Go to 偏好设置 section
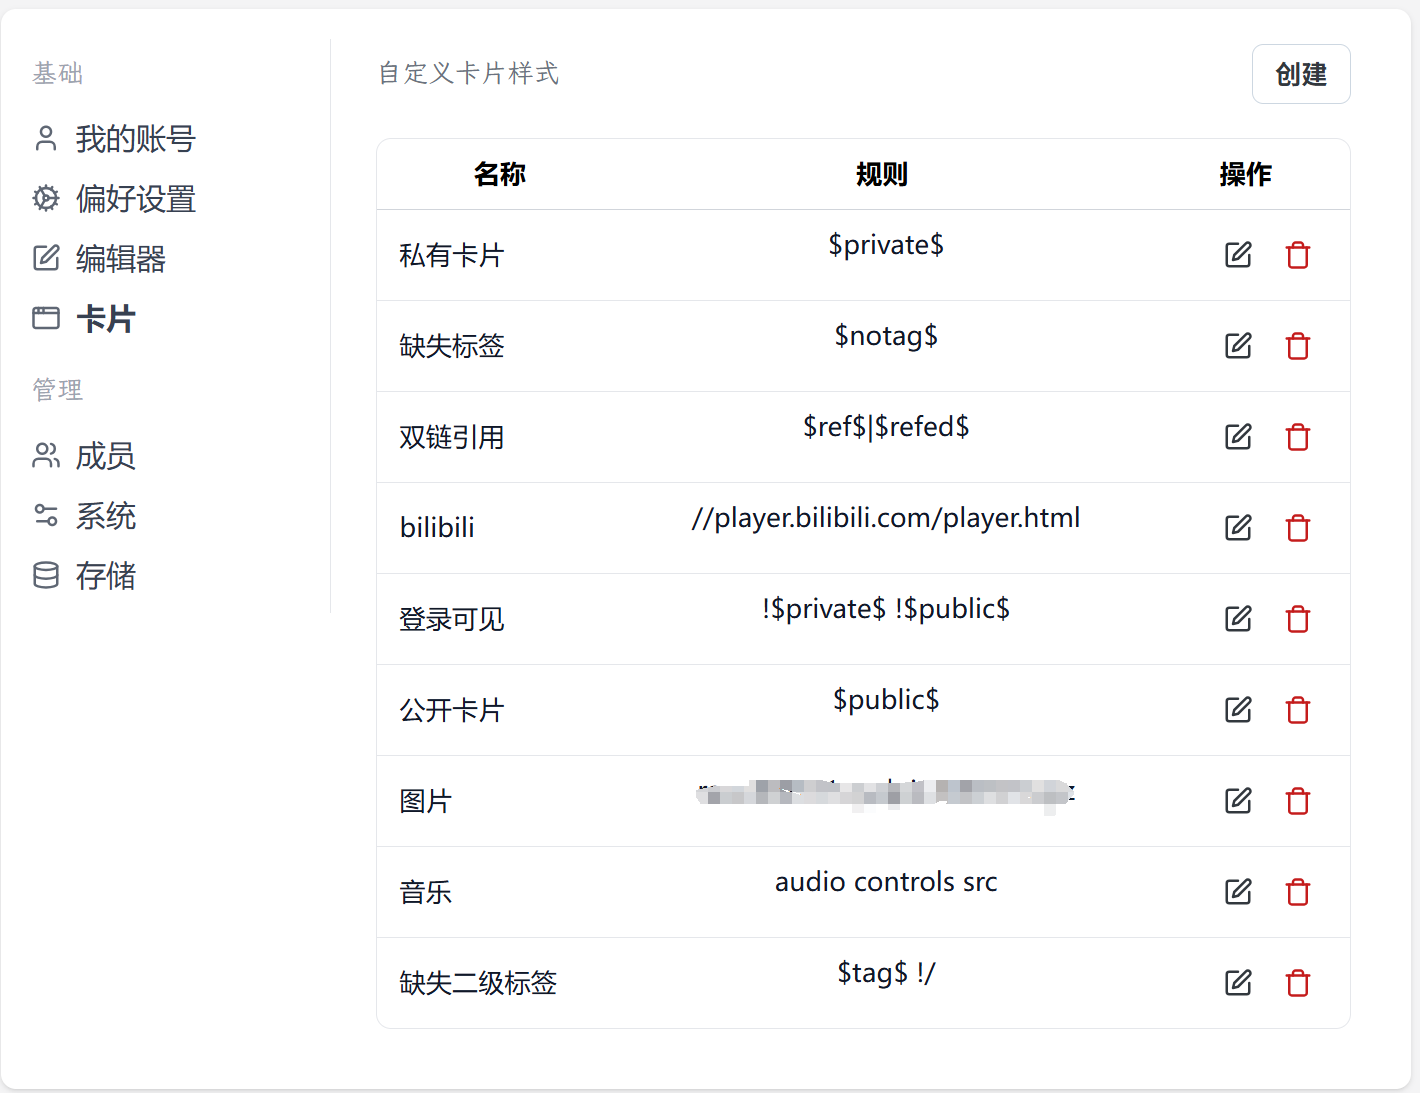This screenshot has height=1093, width=1420. pos(114,198)
